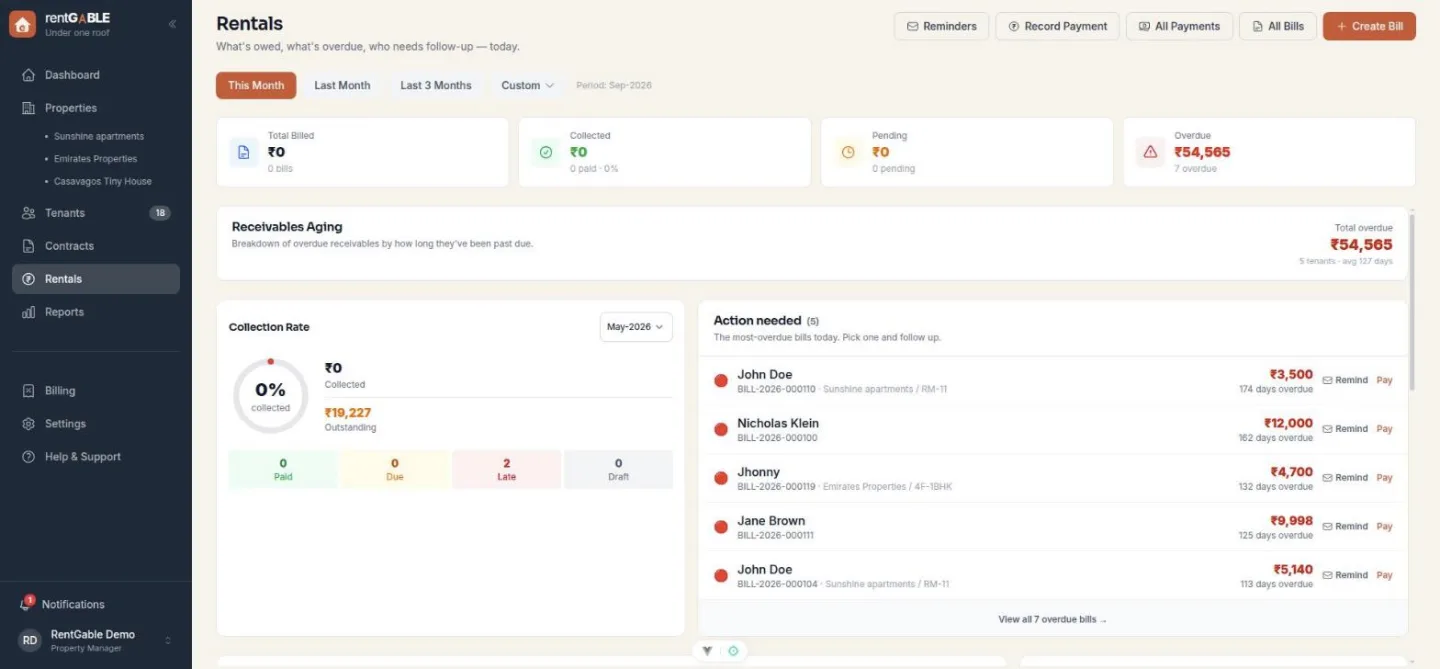This screenshot has height=669, width=1440.
Task: Open the May-2026 collection rate dropdown
Action: (636, 327)
